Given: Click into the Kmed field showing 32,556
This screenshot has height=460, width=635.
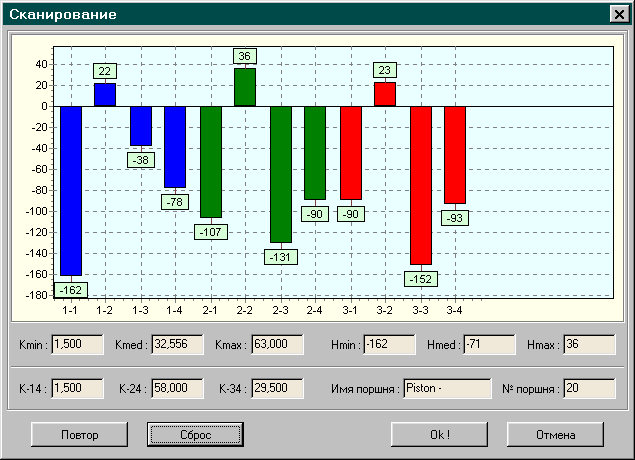Looking at the screenshot, I should 177,345.
